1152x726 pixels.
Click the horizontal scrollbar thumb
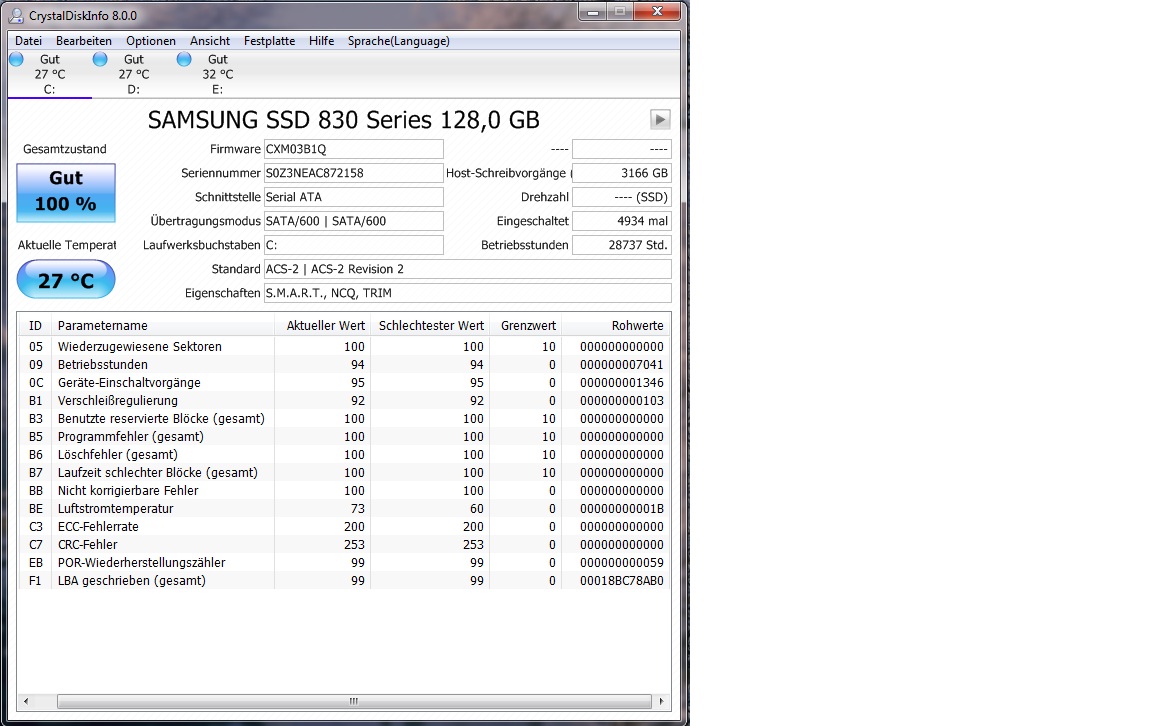tap(354, 701)
